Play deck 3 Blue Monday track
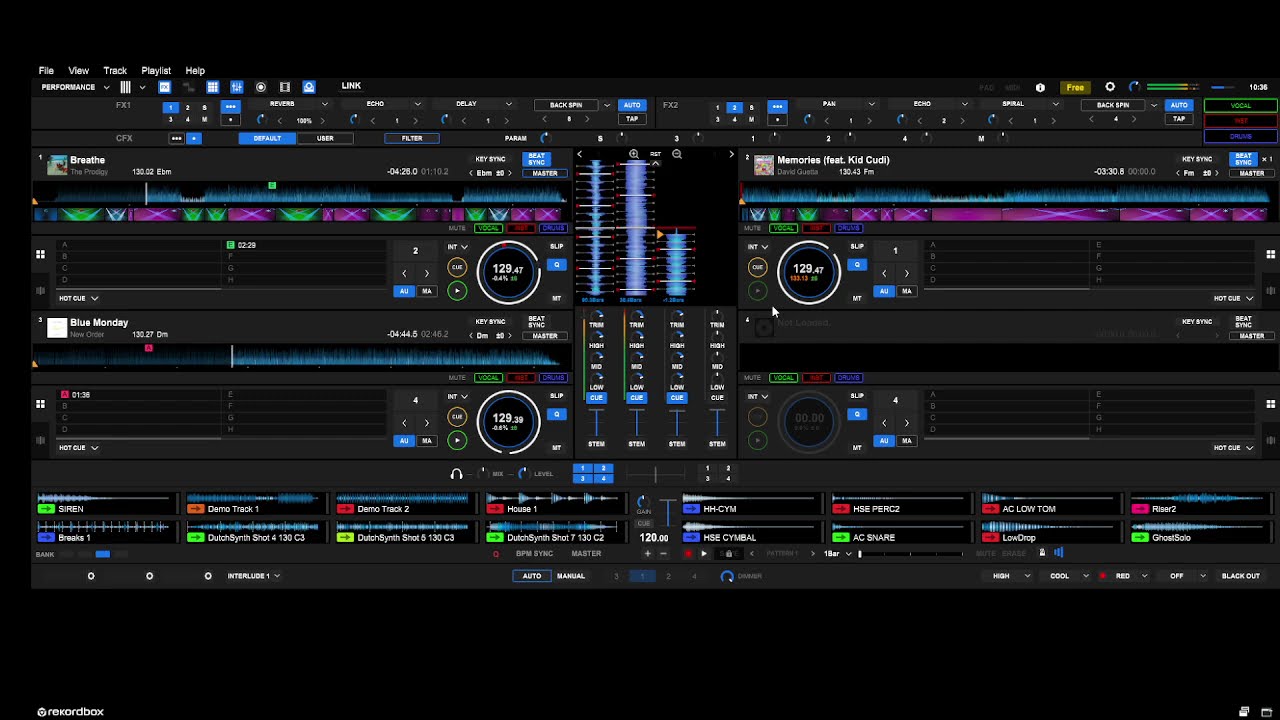 [x=457, y=440]
